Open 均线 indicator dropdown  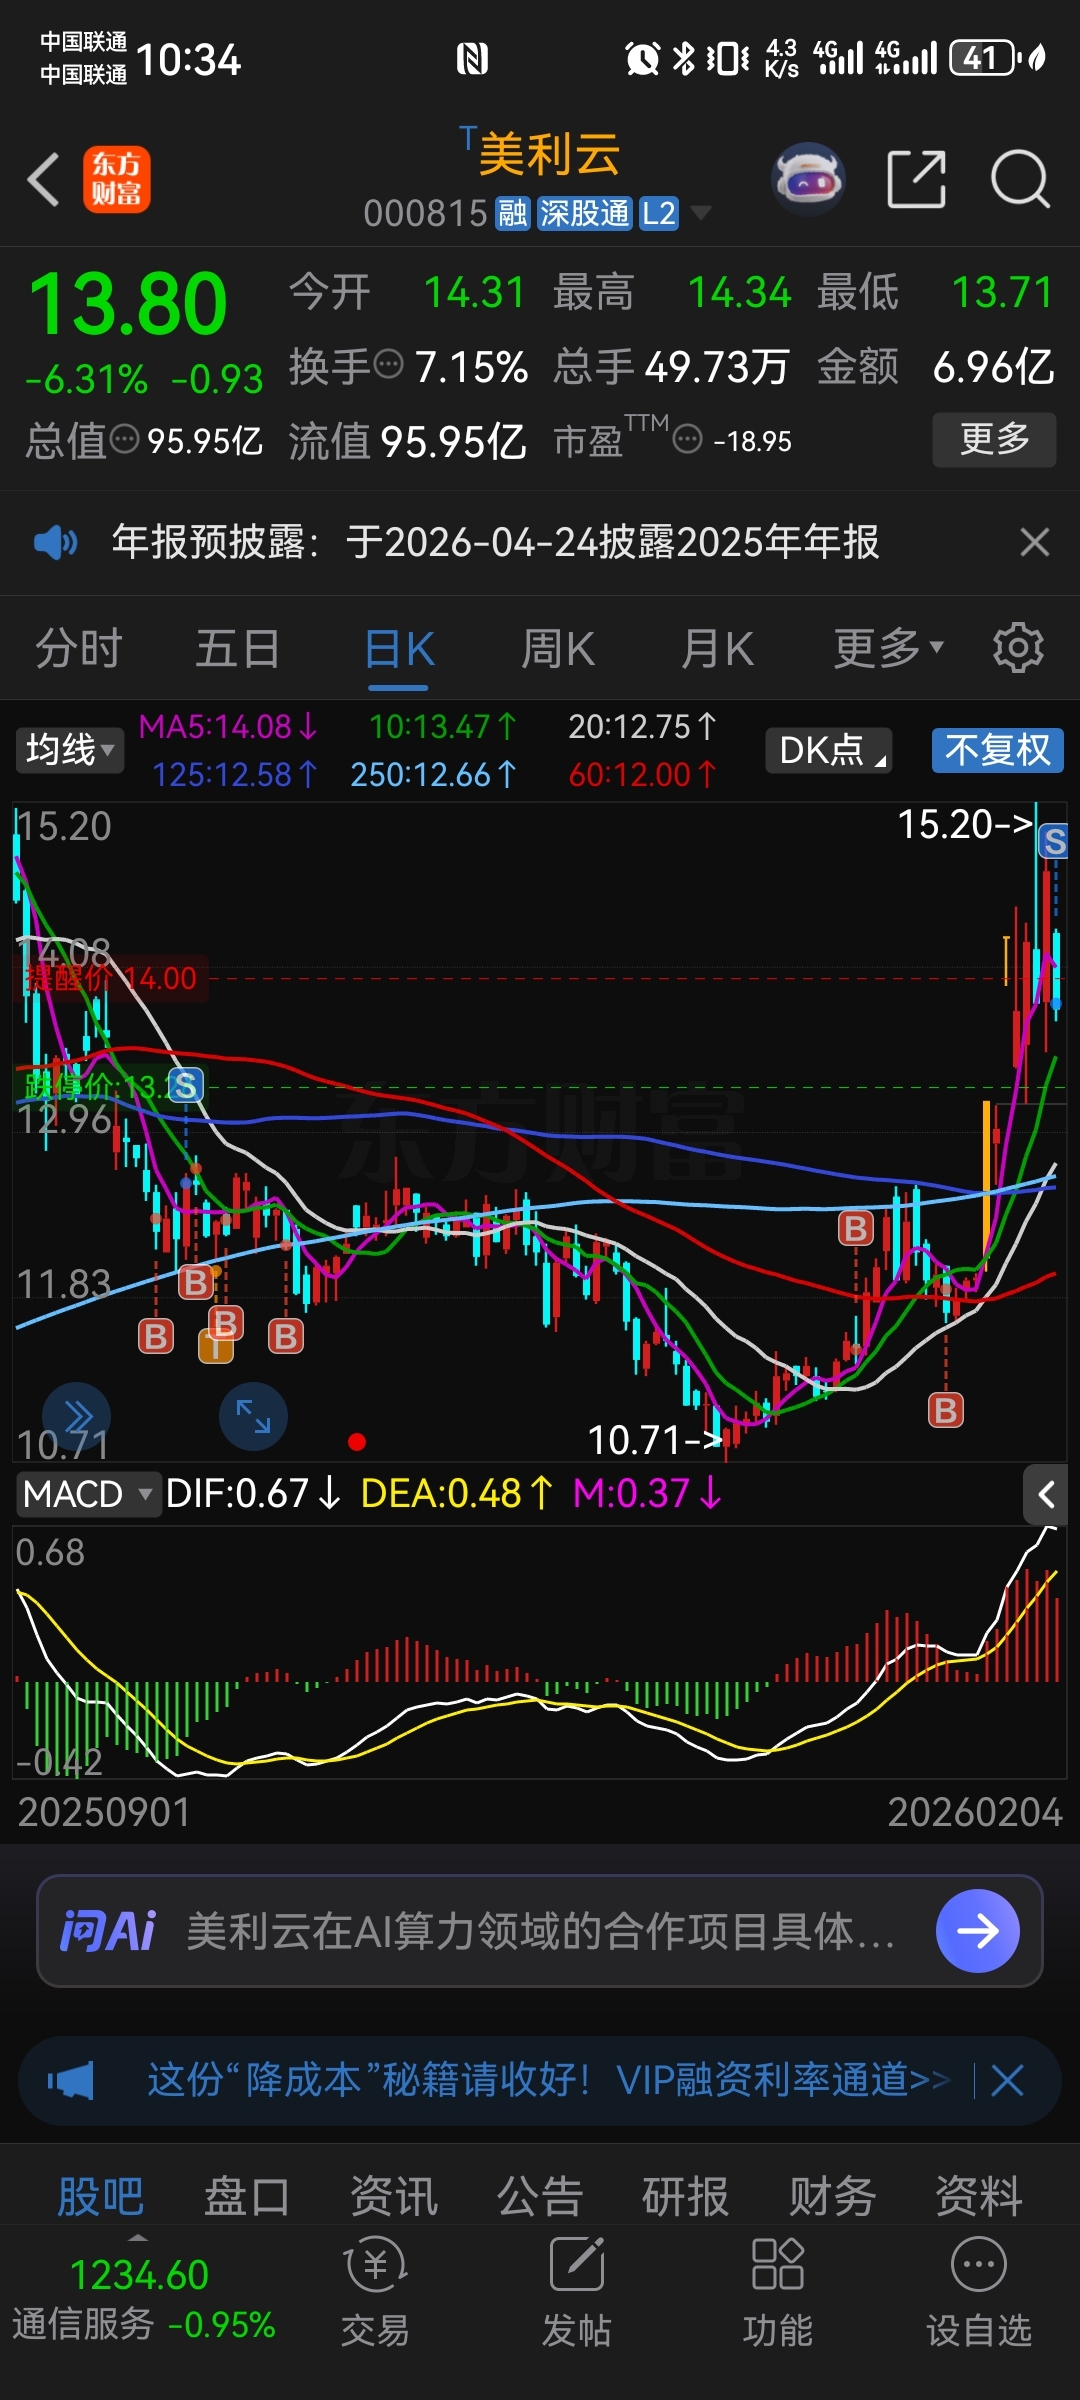click(69, 749)
